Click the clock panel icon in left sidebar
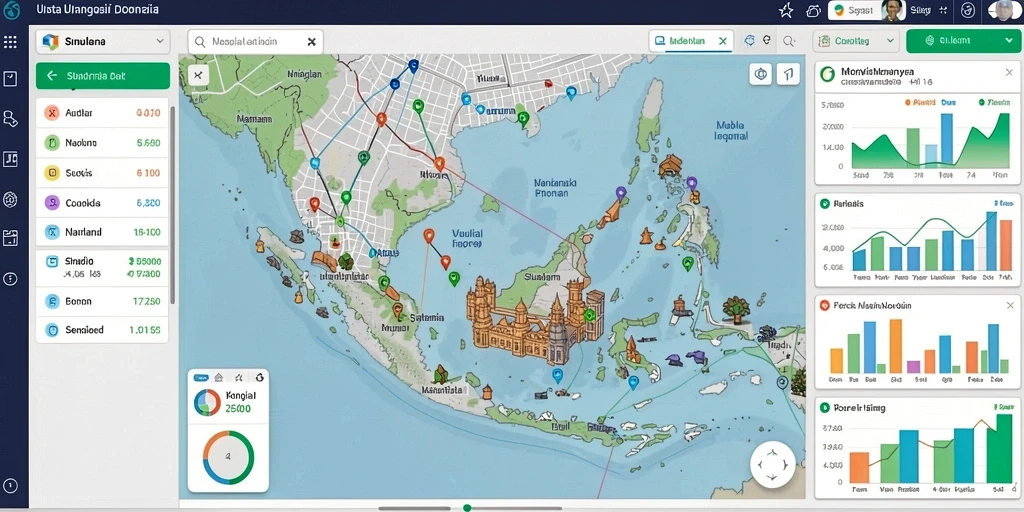Viewport: 1024px width, 512px height. coord(10,80)
